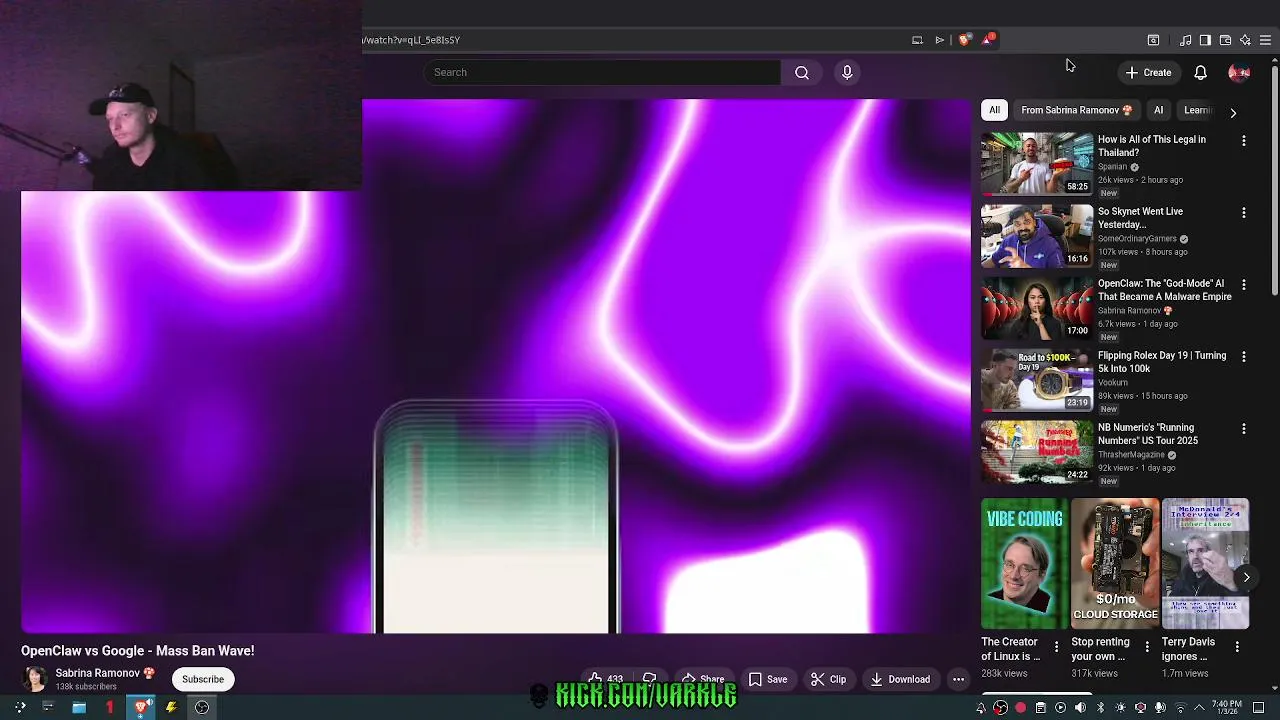Click the page vertical scrollbar

[x=1274, y=180]
